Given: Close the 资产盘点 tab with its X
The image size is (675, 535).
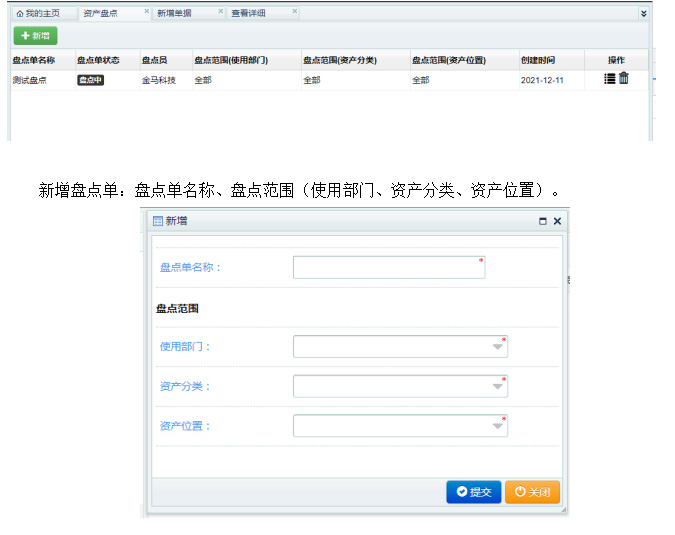Looking at the screenshot, I should [146, 13].
